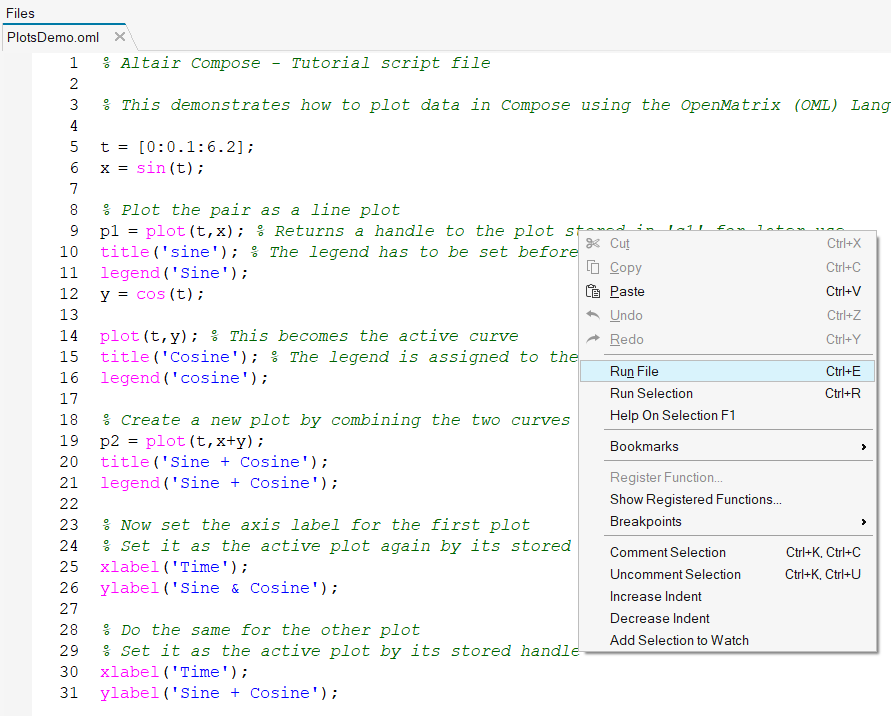Click Increase Indent in menu

656,596
